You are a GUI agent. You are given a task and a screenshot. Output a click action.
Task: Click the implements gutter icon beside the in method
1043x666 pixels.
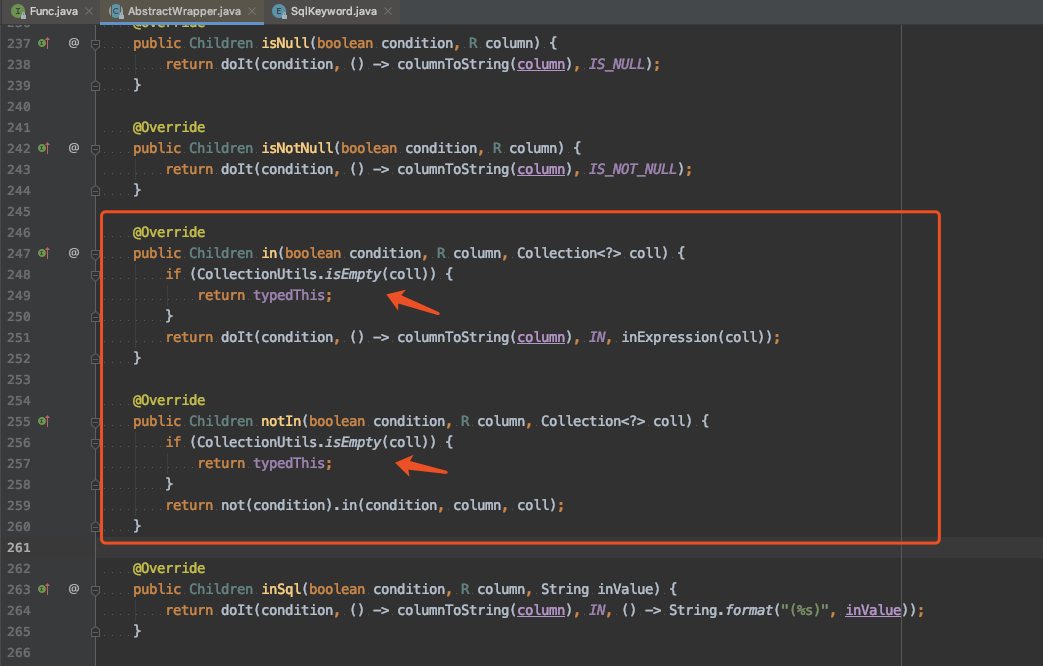tap(43, 253)
